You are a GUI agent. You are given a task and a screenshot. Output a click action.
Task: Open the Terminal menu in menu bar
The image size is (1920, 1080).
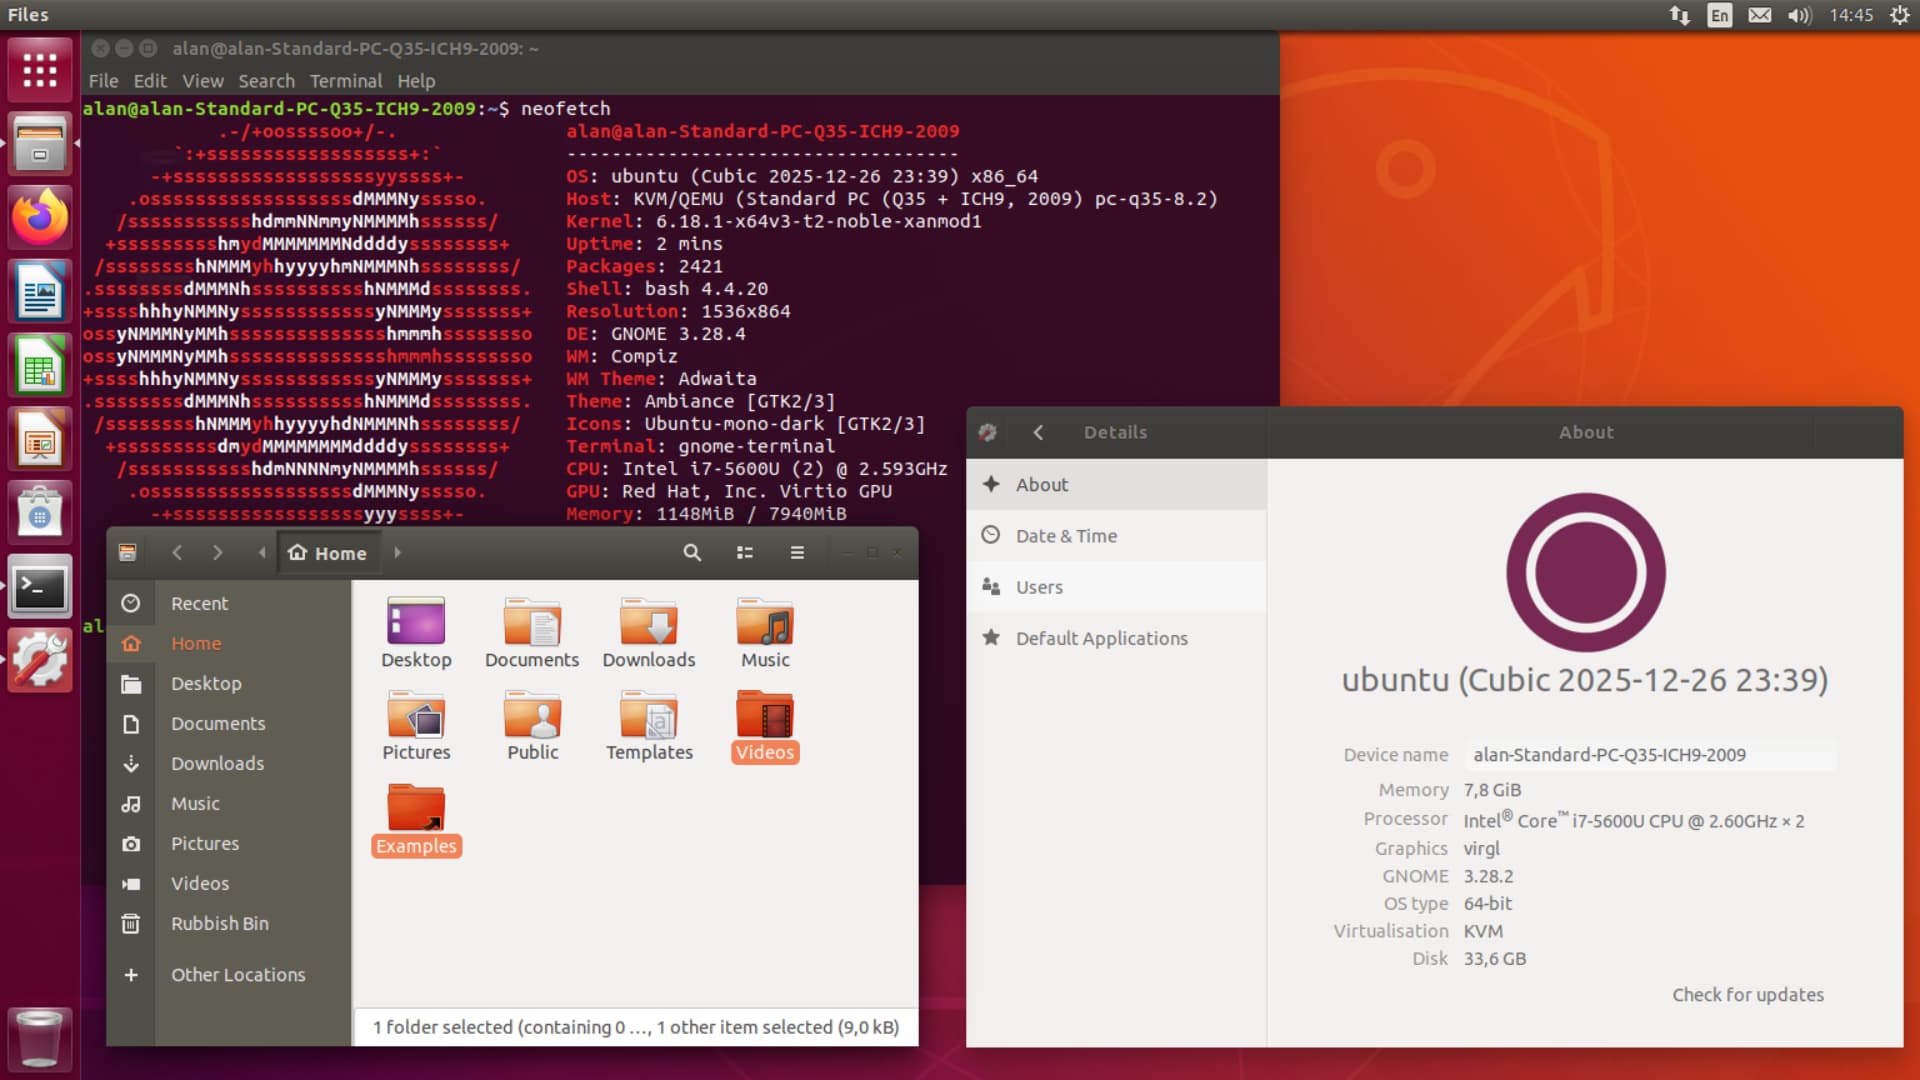[345, 81]
